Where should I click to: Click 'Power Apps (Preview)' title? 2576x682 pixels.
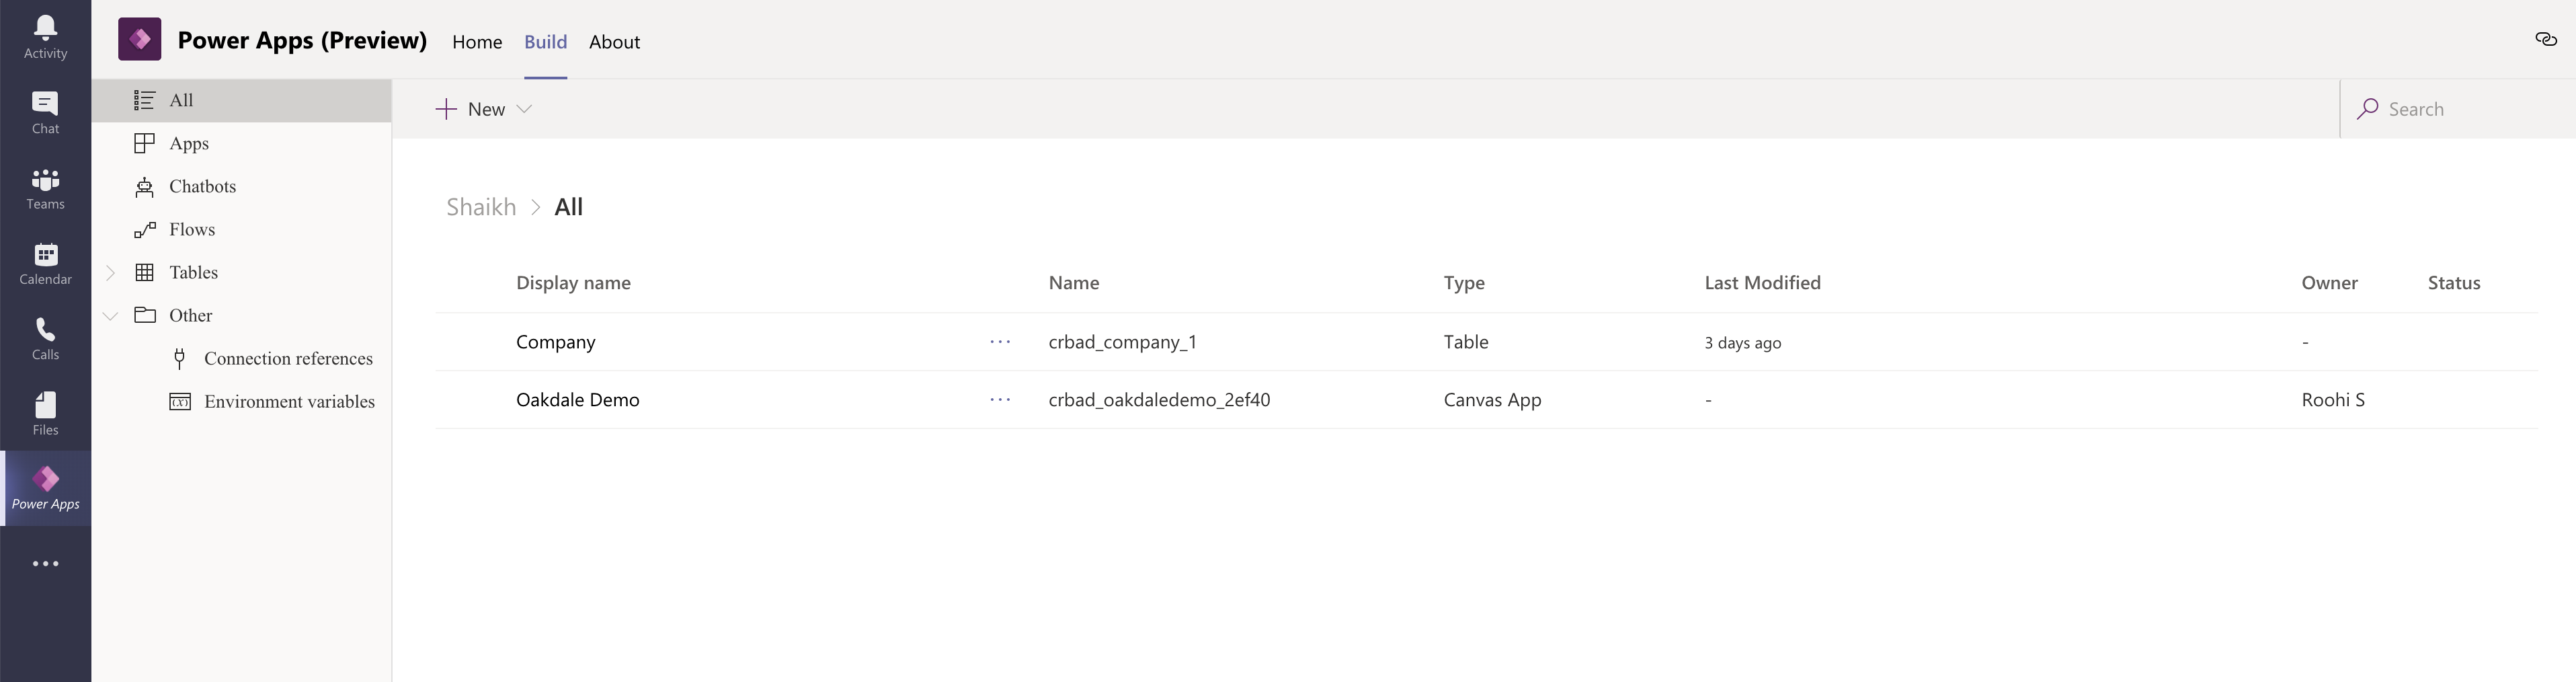pos(302,40)
